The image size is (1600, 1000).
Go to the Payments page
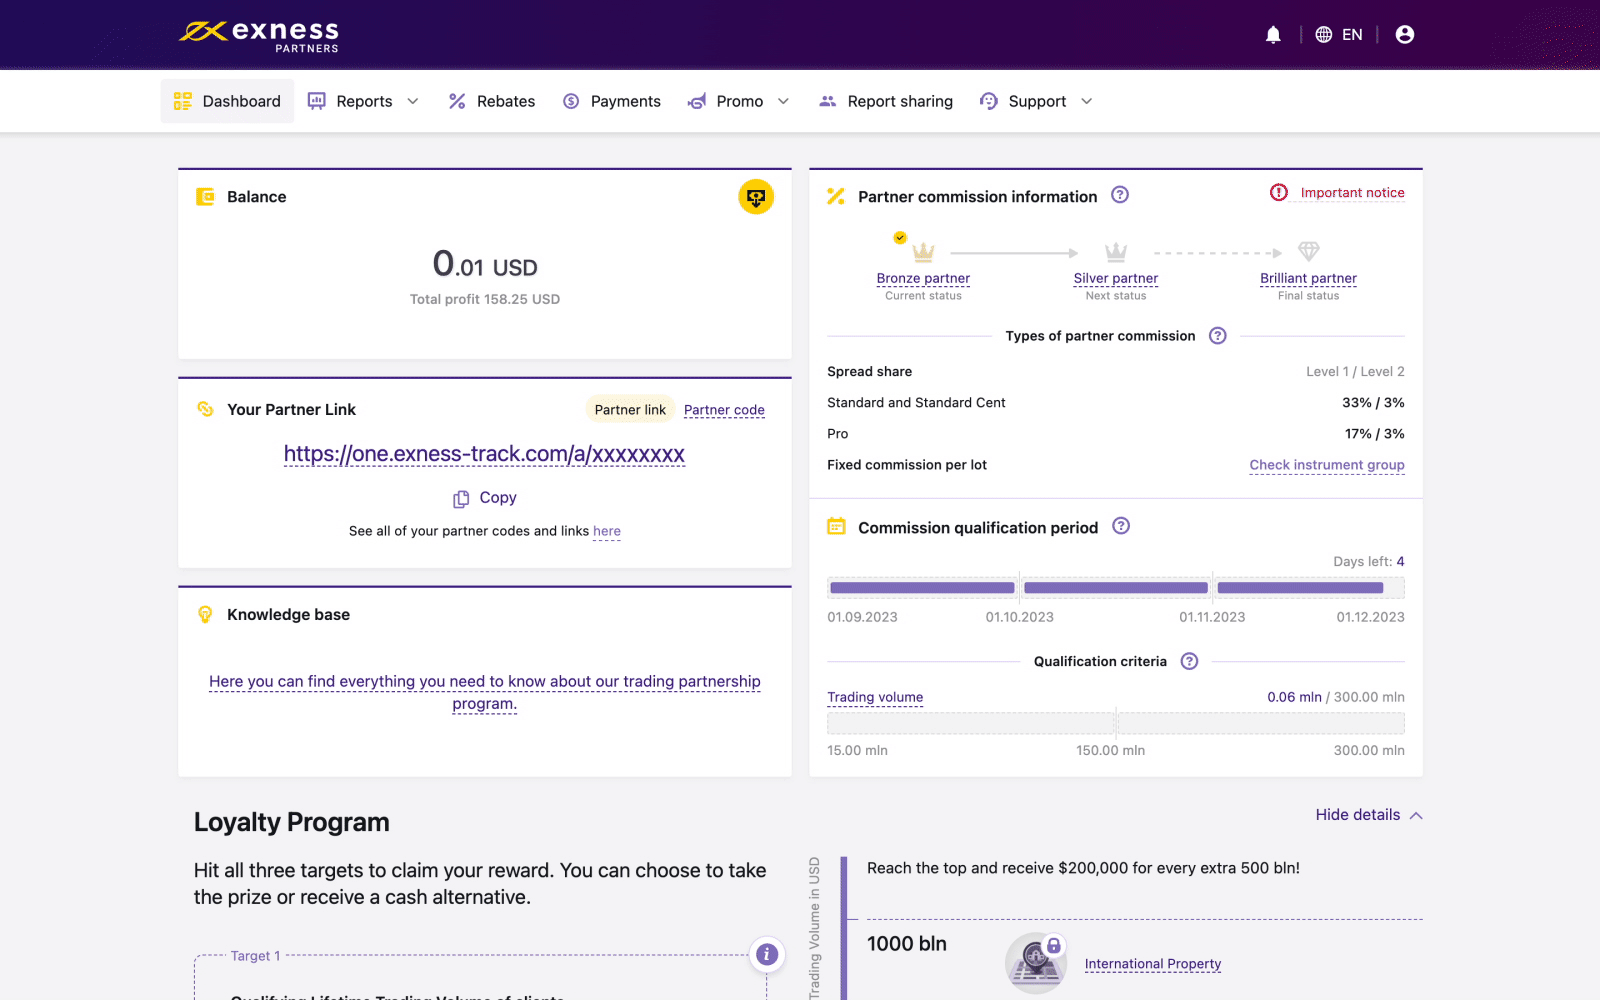pos(612,101)
